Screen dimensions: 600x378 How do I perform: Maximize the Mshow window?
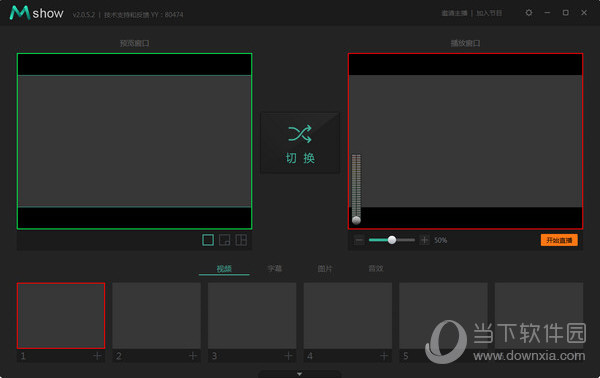566,13
